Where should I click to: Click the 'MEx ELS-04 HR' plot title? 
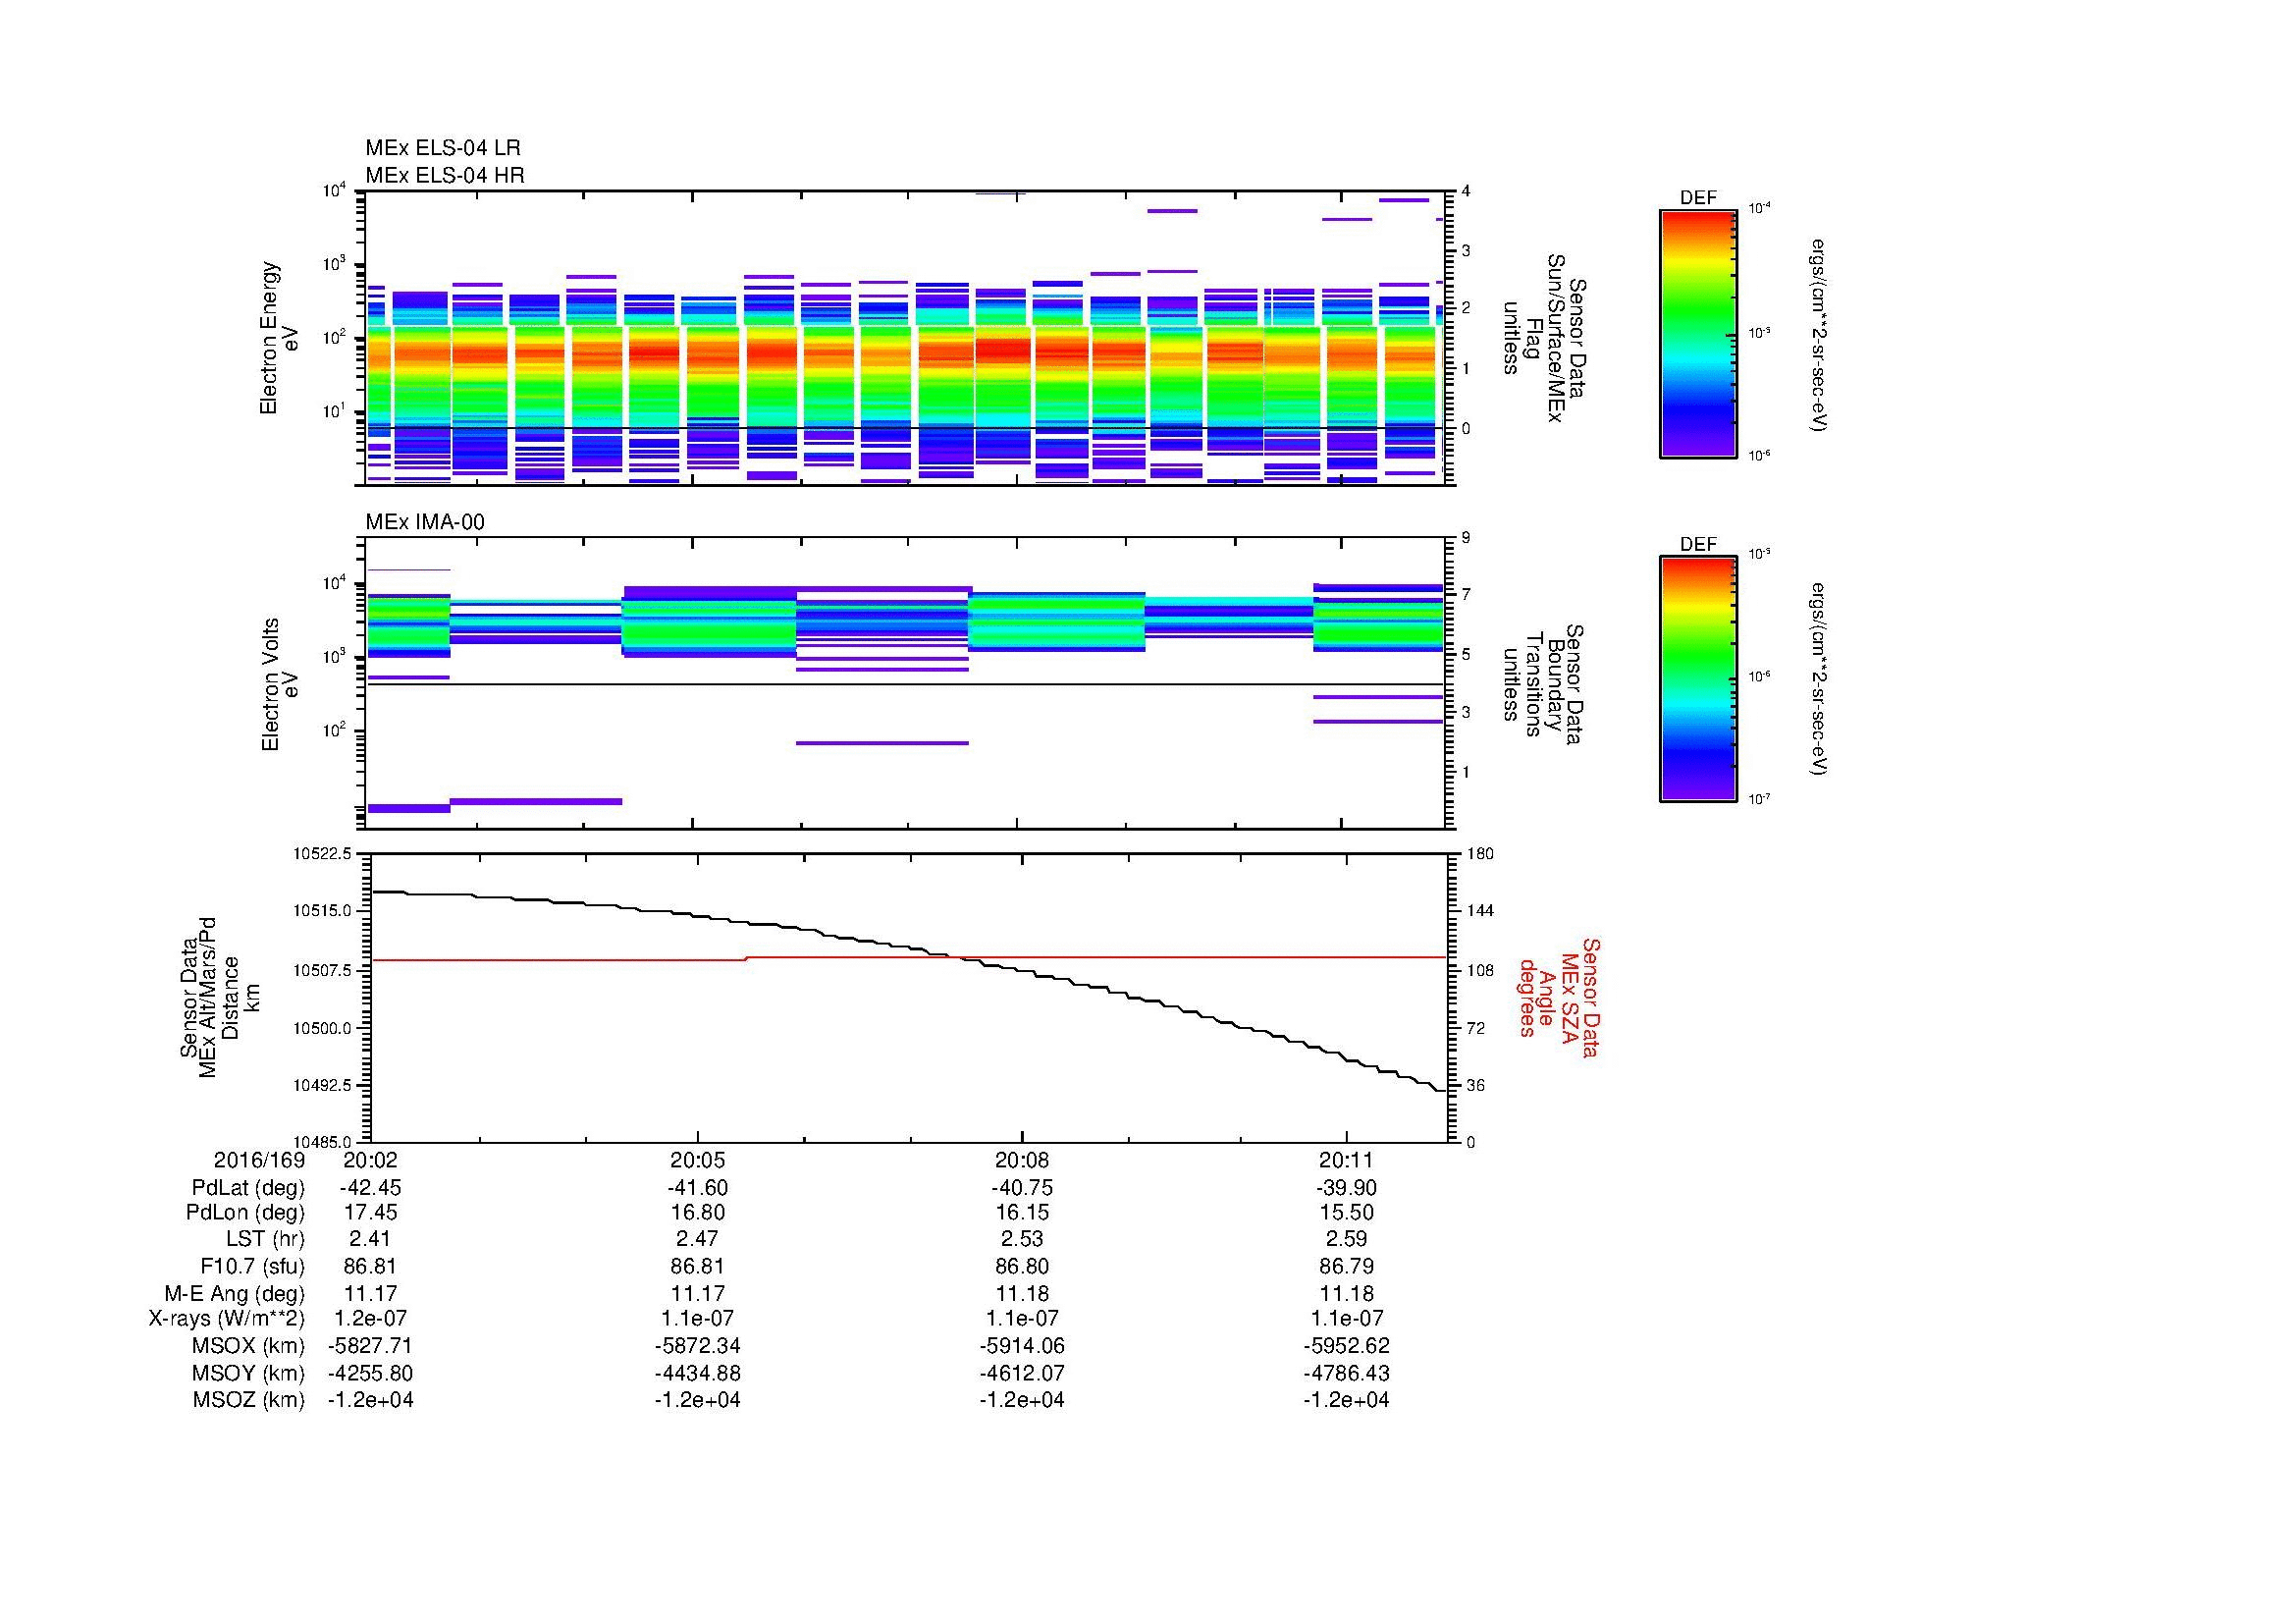coord(445,176)
